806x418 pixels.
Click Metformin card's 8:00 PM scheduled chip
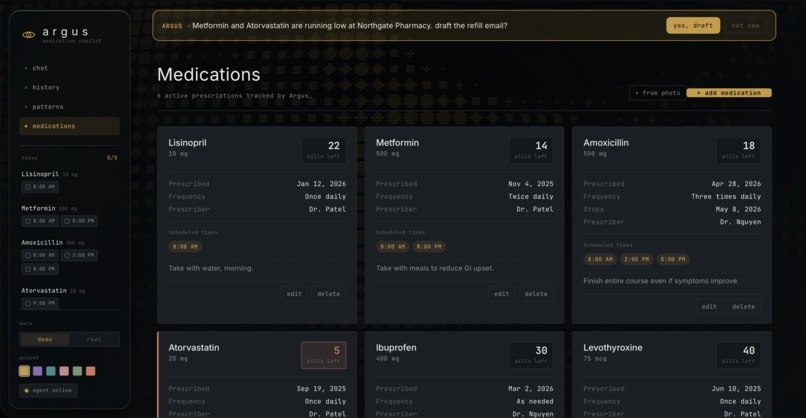pyautogui.click(x=429, y=247)
